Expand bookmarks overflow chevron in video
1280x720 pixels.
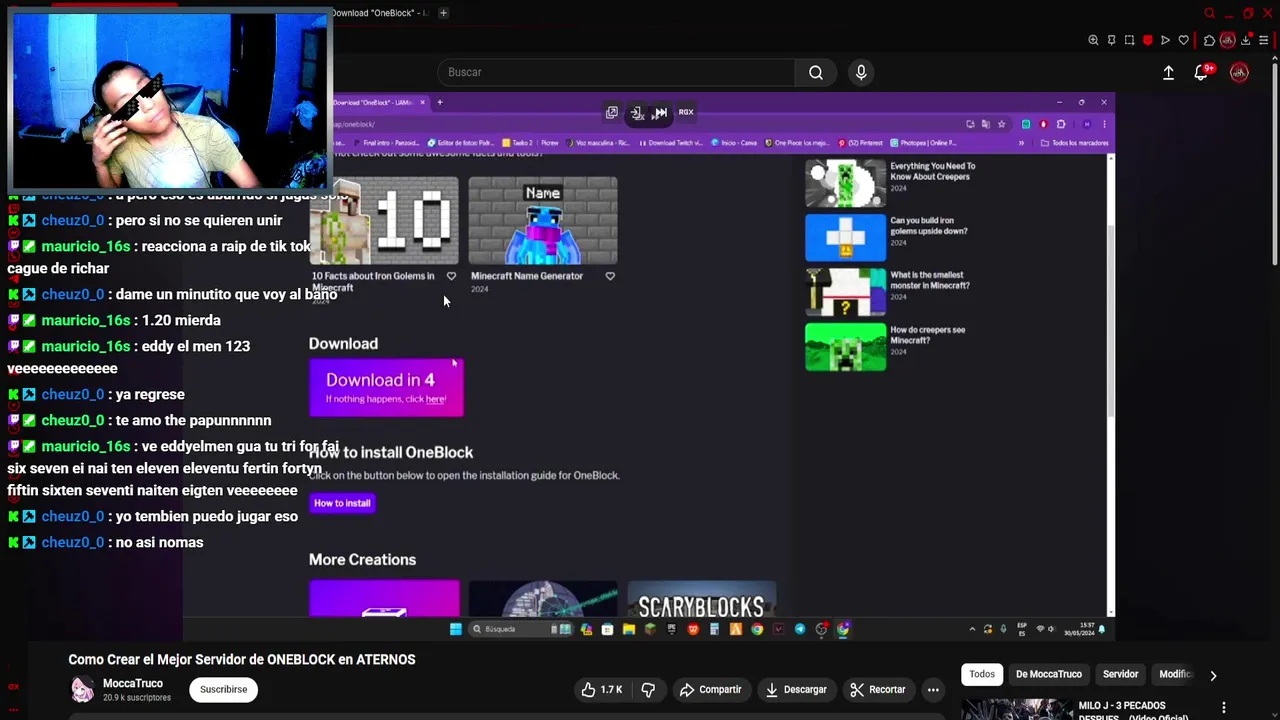point(1021,143)
